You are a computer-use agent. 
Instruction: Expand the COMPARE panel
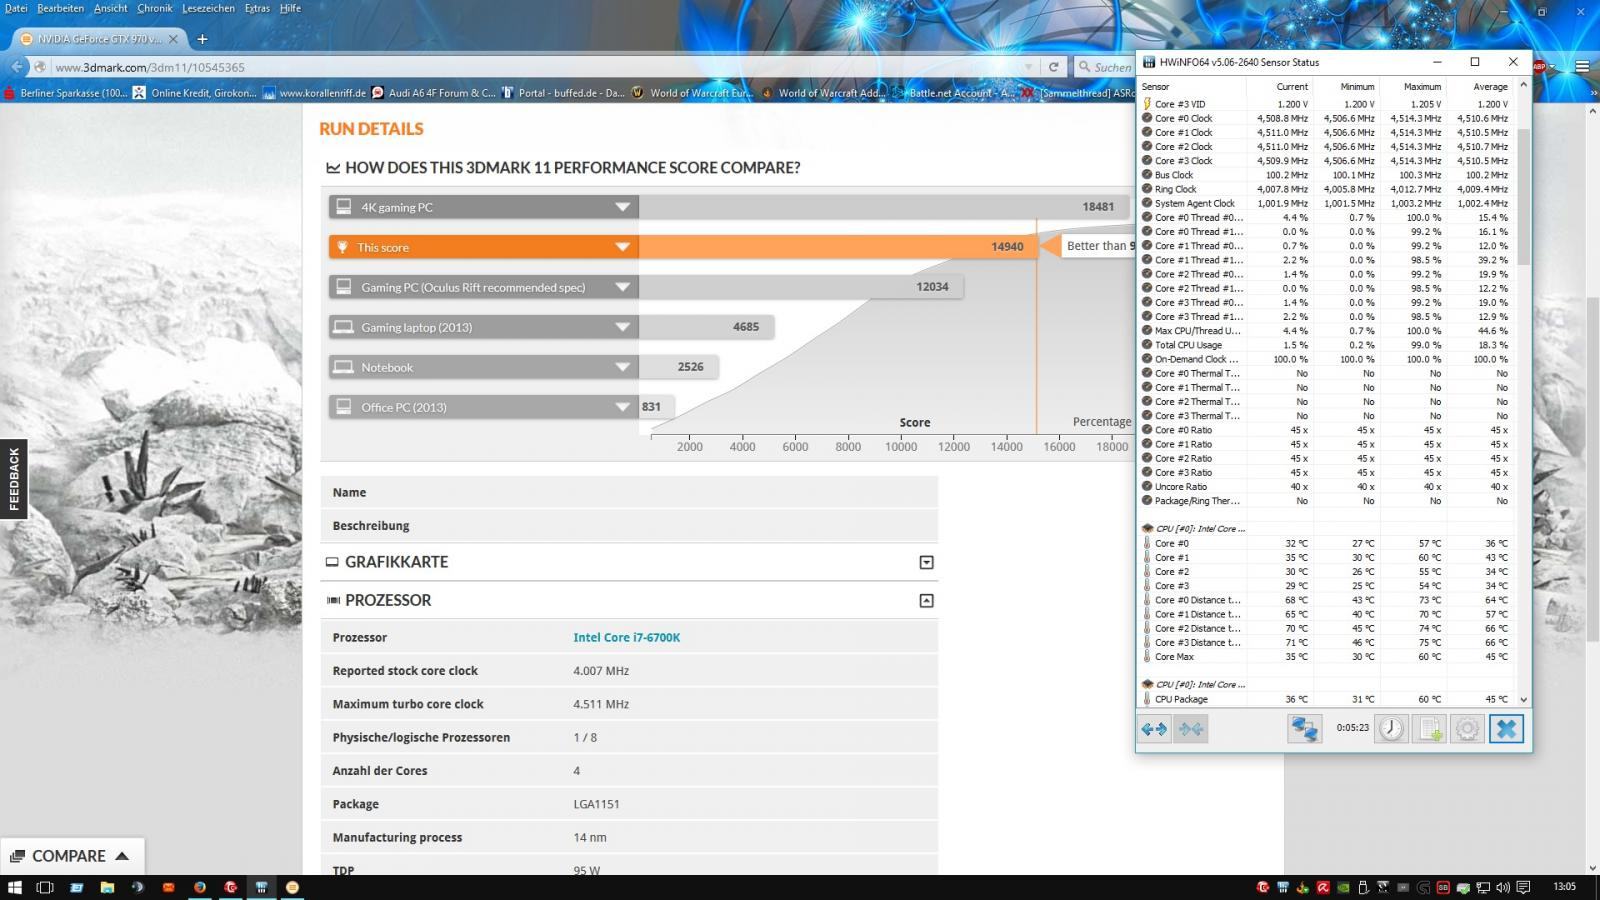pyautogui.click(x=71, y=856)
